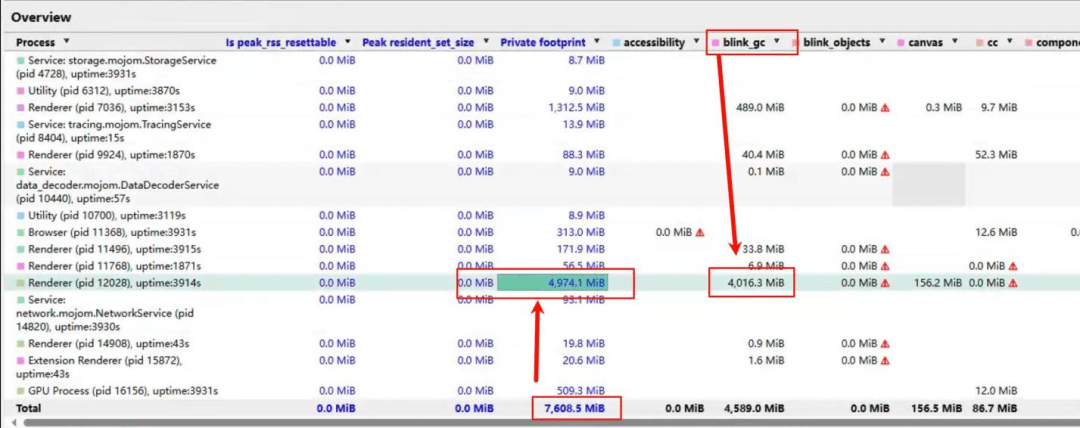Image resolution: width=1080 pixels, height=428 pixels.
Task: Click the Total row label
Action: [x=28, y=408]
